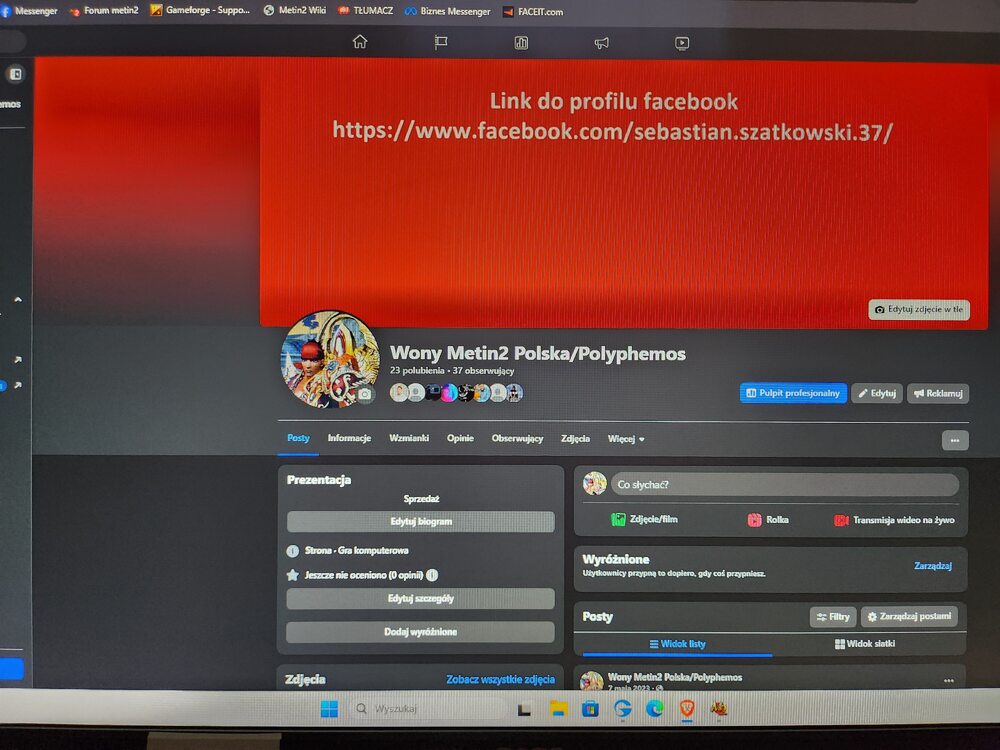Open the Home icon in top navigation

tap(360, 42)
